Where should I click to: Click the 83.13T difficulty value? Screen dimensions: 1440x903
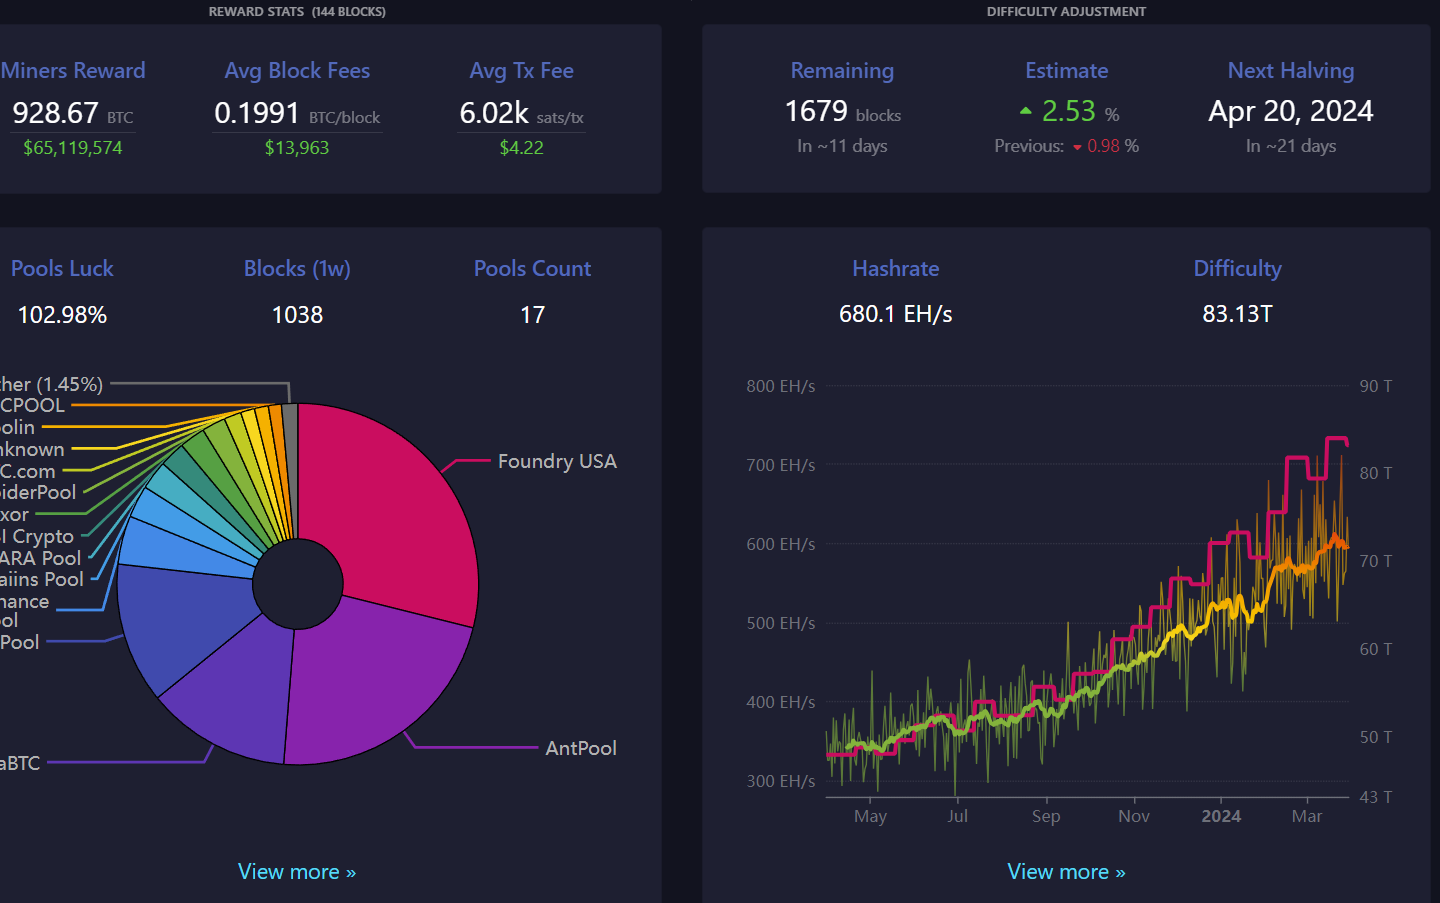[x=1237, y=314]
